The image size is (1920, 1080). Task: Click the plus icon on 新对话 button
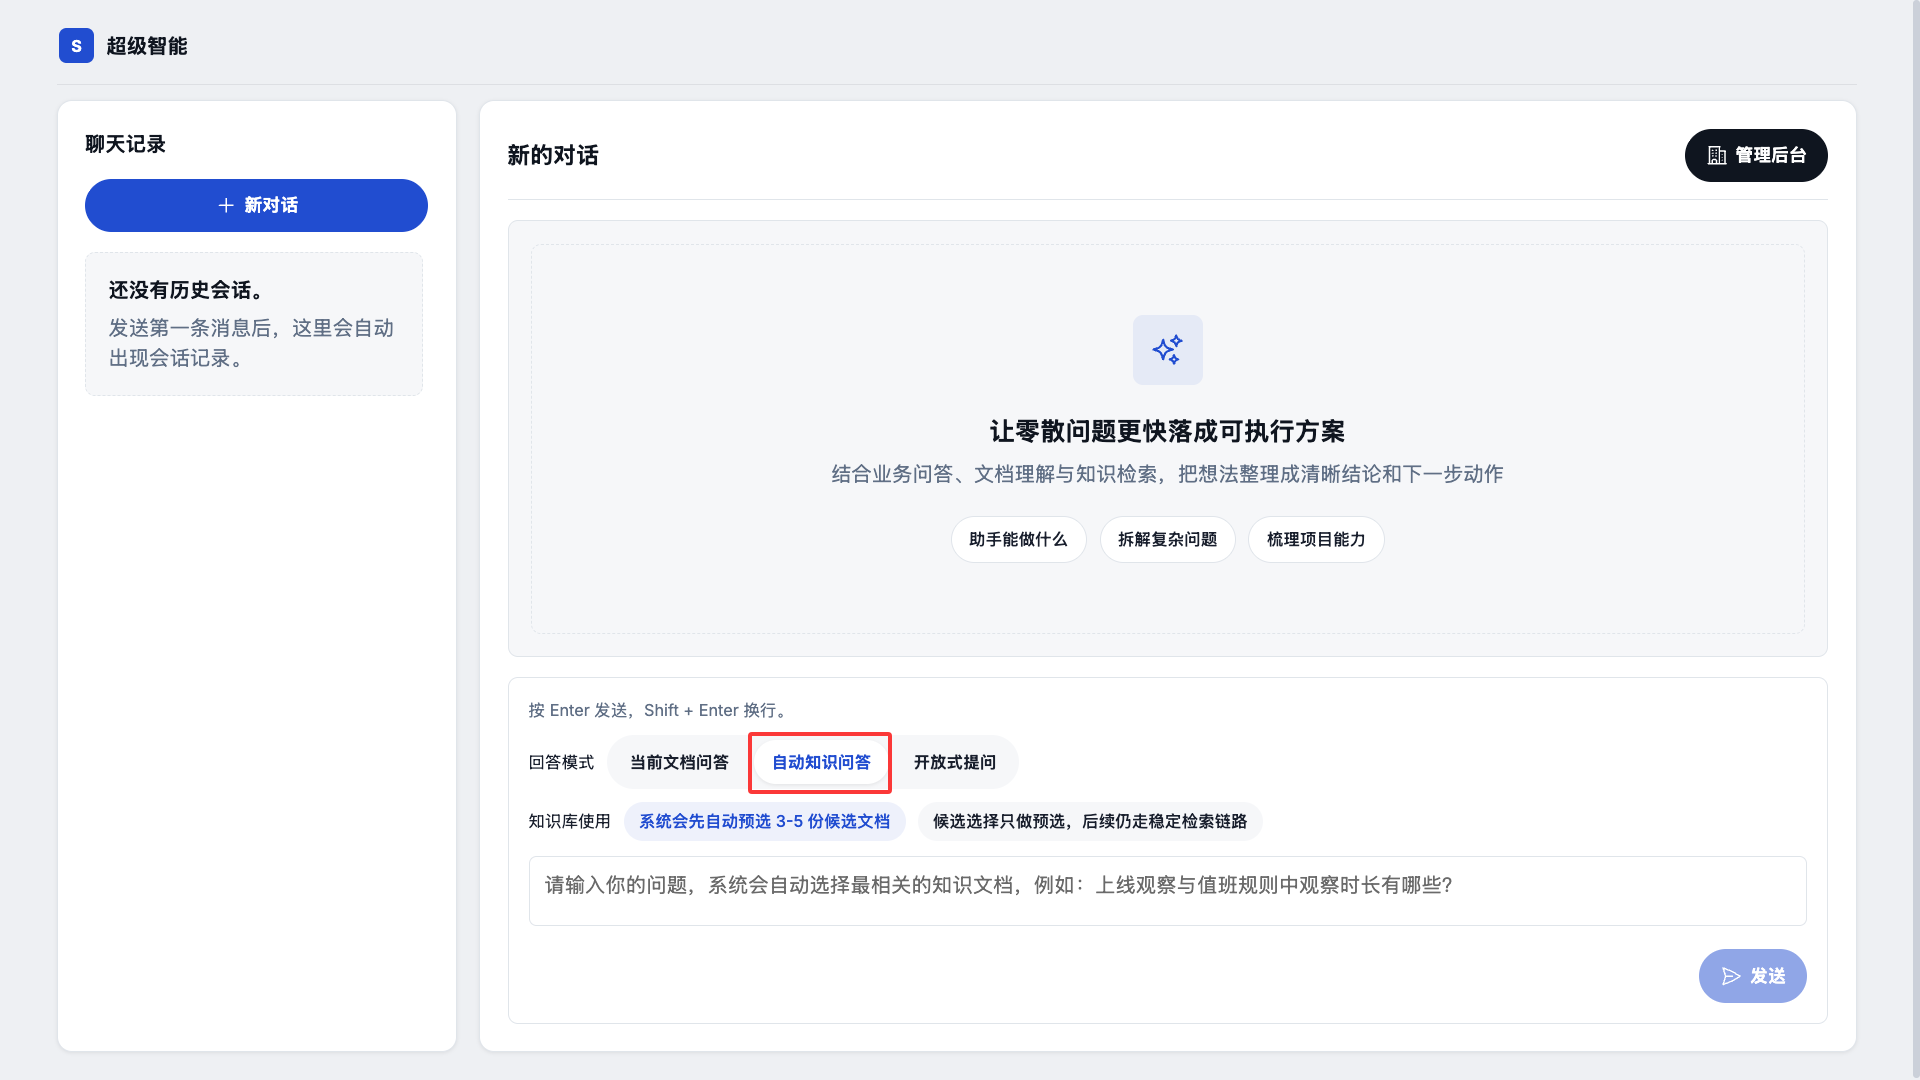tap(226, 205)
